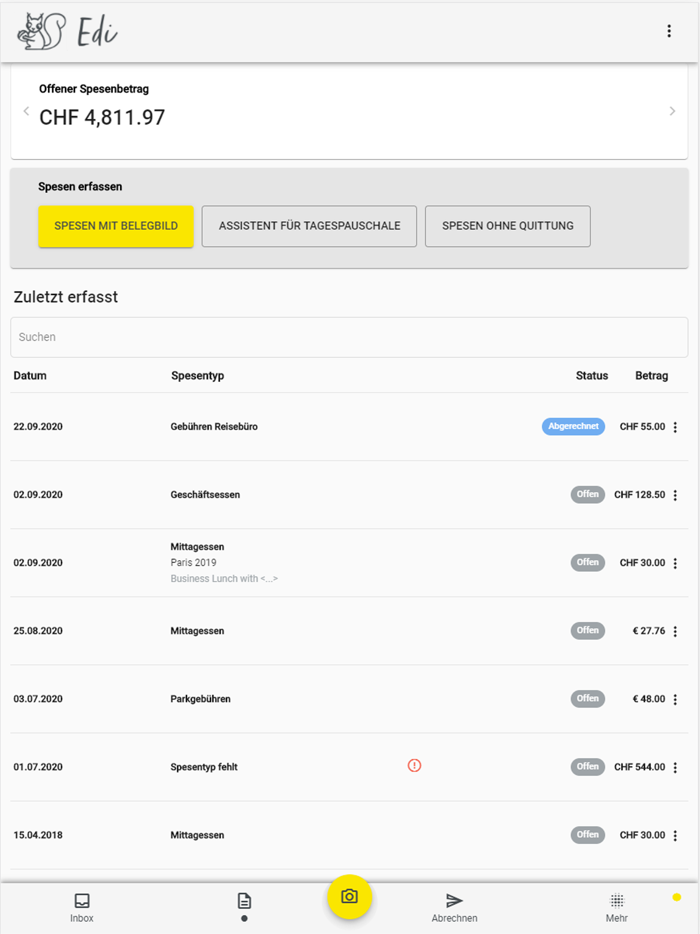Click the Gebühren Reisebüro expense type

214,426
